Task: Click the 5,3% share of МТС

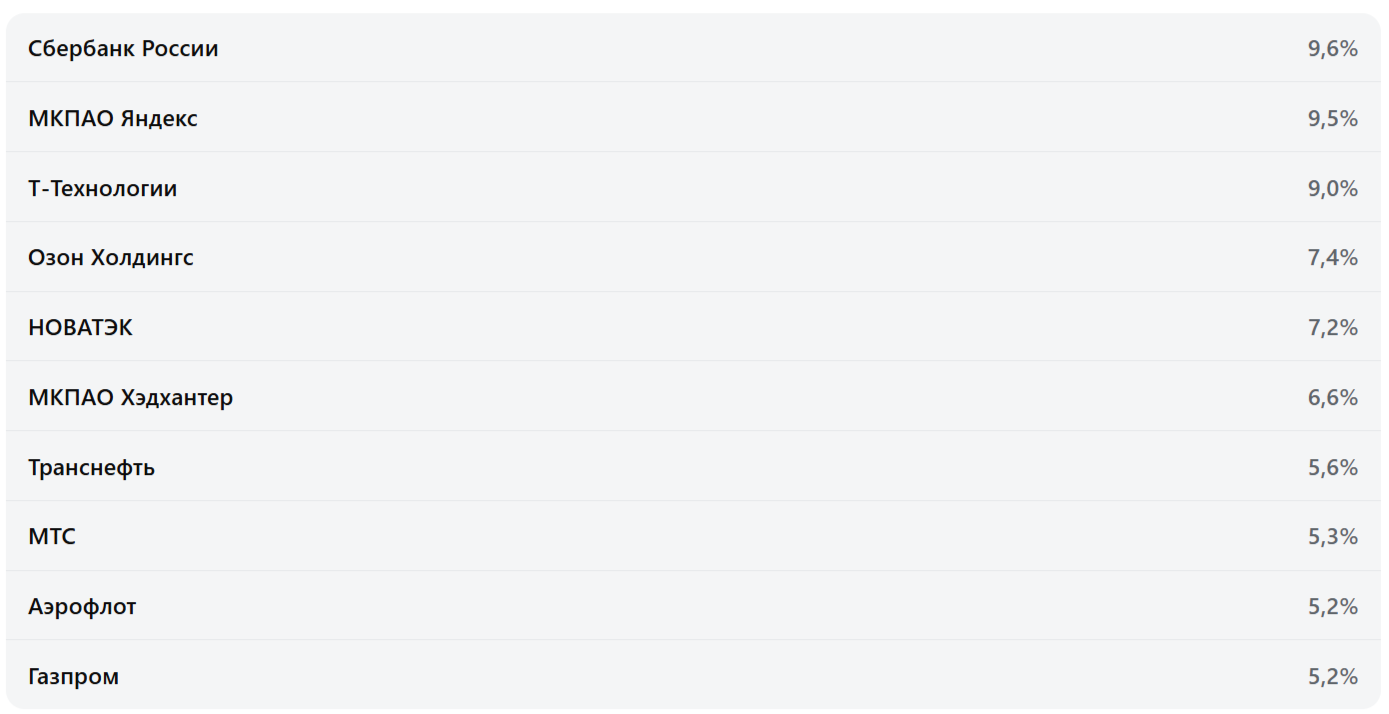Action: pos(1332,537)
